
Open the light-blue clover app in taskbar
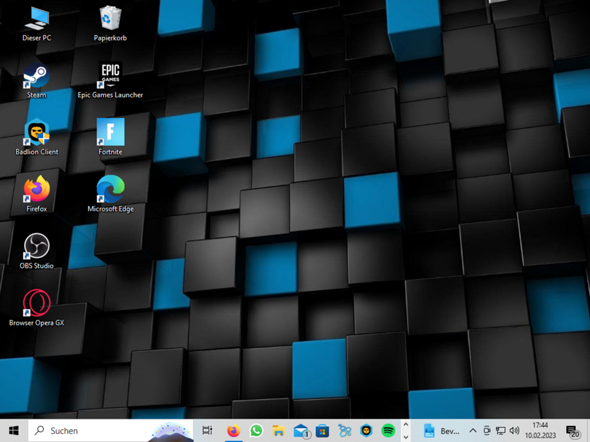click(344, 430)
